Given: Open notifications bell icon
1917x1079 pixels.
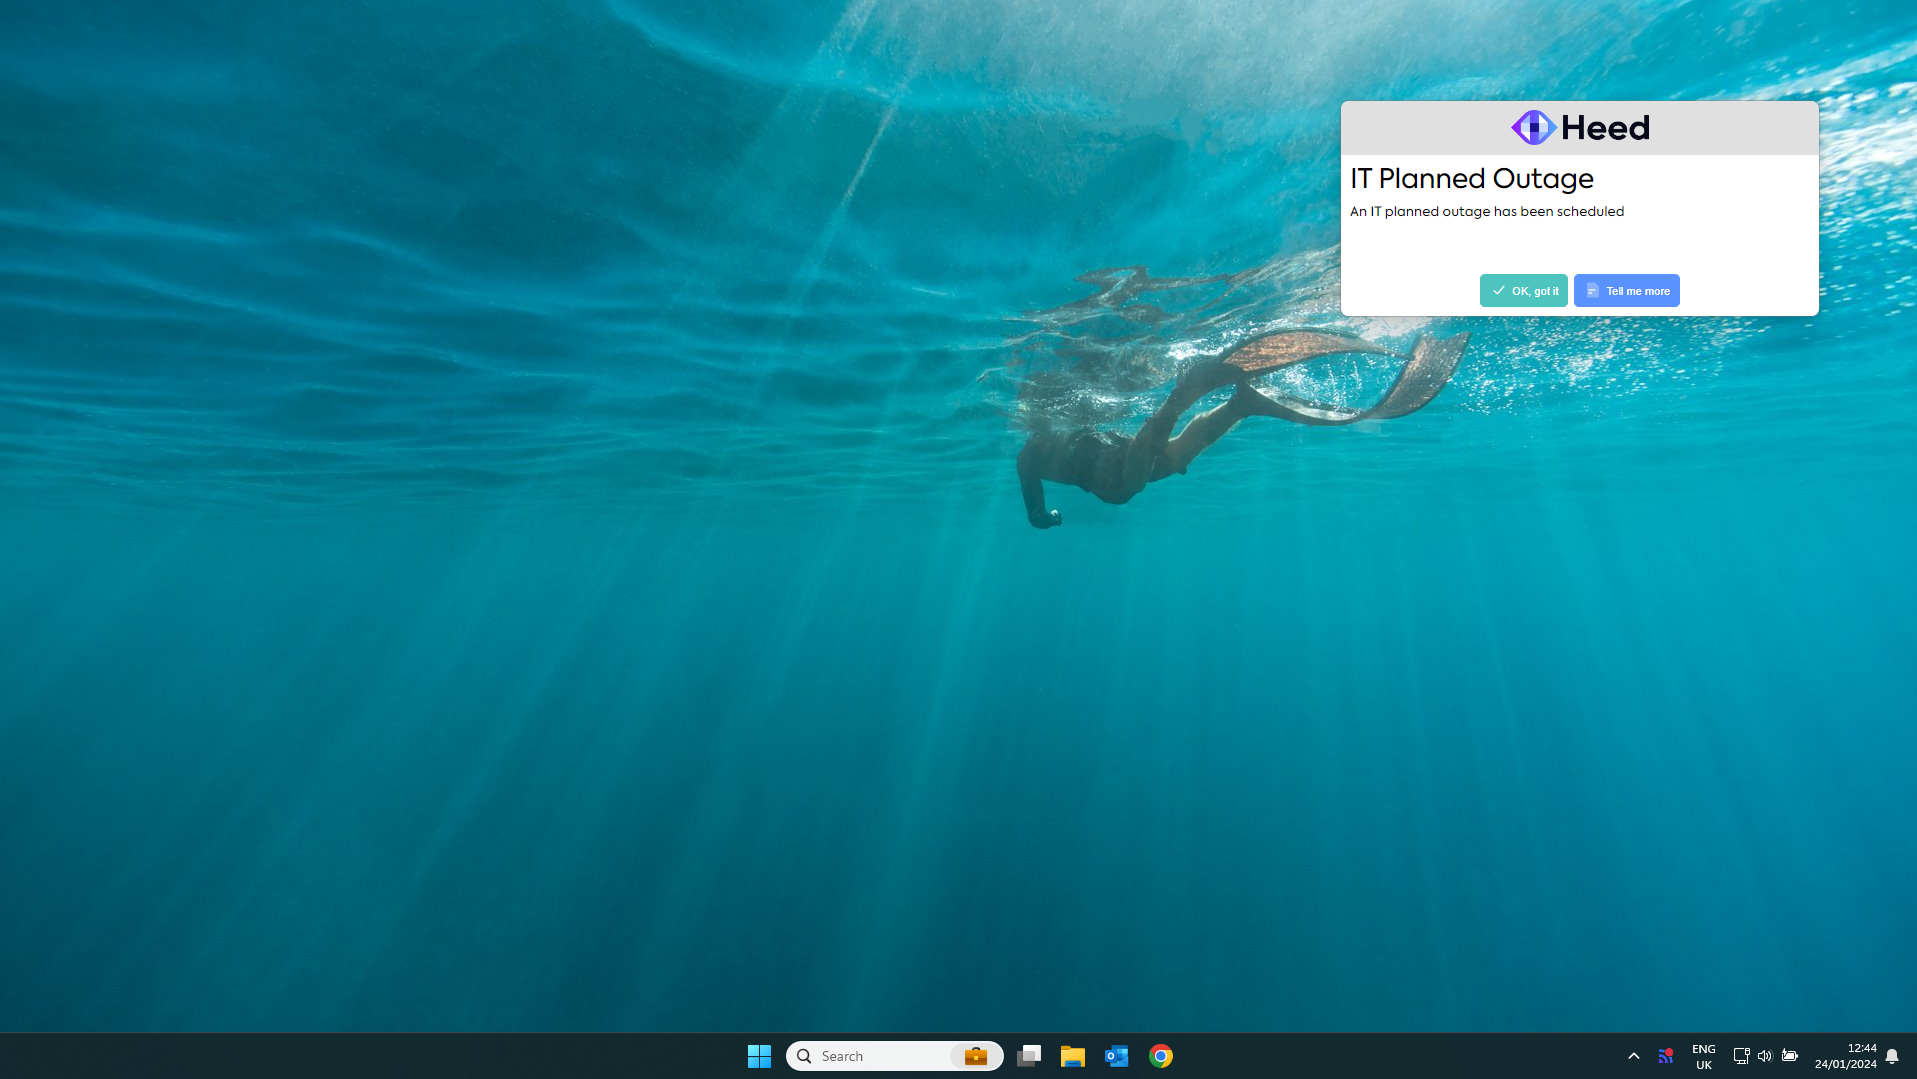Looking at the screenshot, I should (x=1892, y=1056).
